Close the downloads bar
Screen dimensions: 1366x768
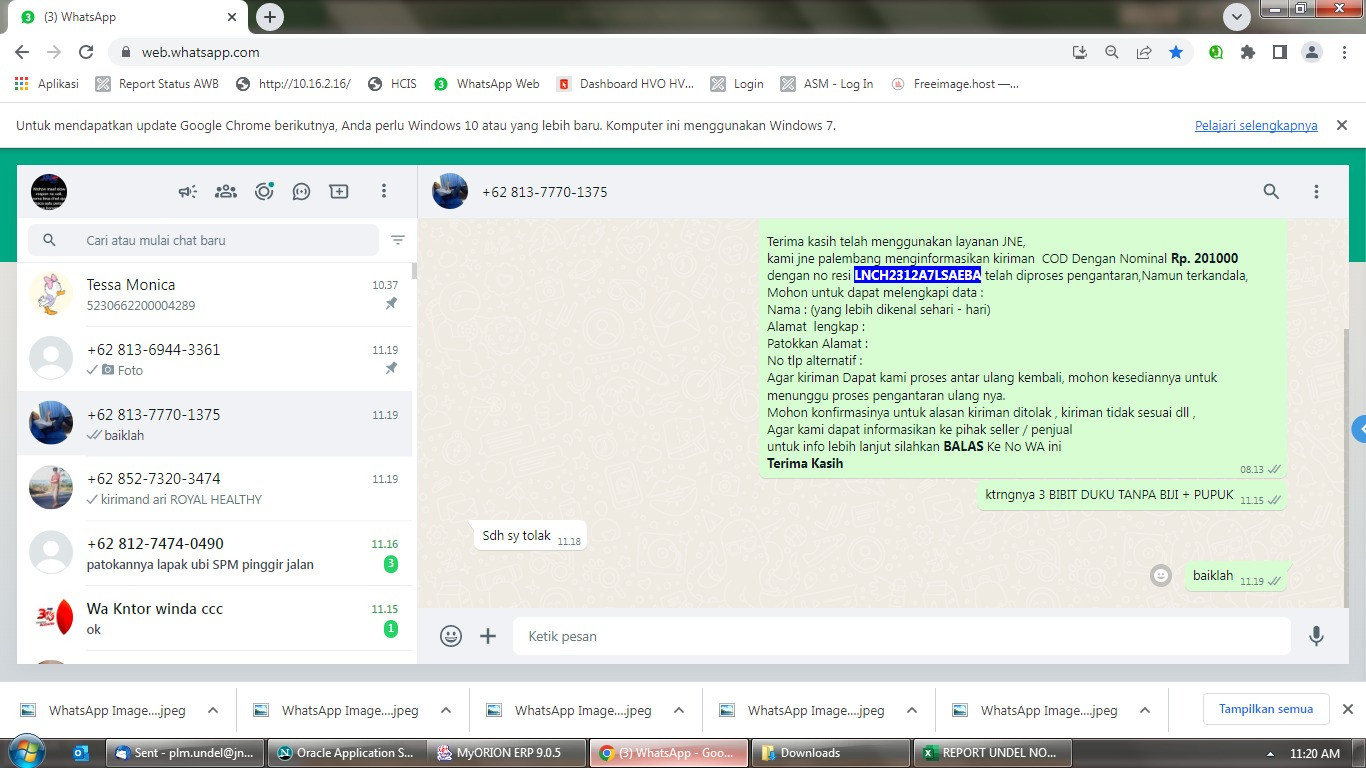1347,709
